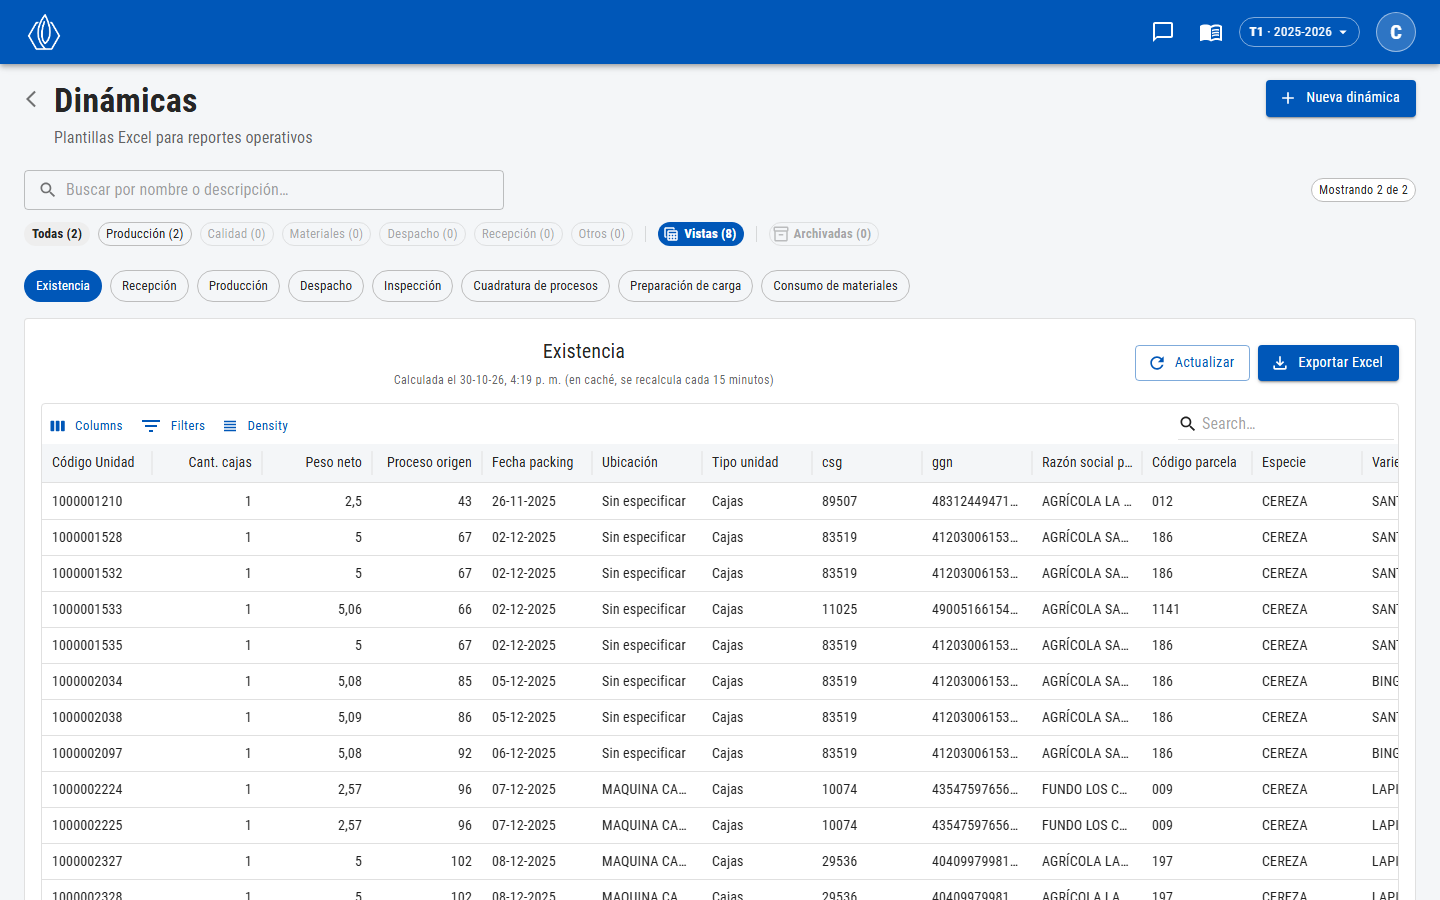Image resolution: width=1440 pixels, height=900 pixels.
Task: Click the Exportar Excel button
Action: (x=1328, y=363)
